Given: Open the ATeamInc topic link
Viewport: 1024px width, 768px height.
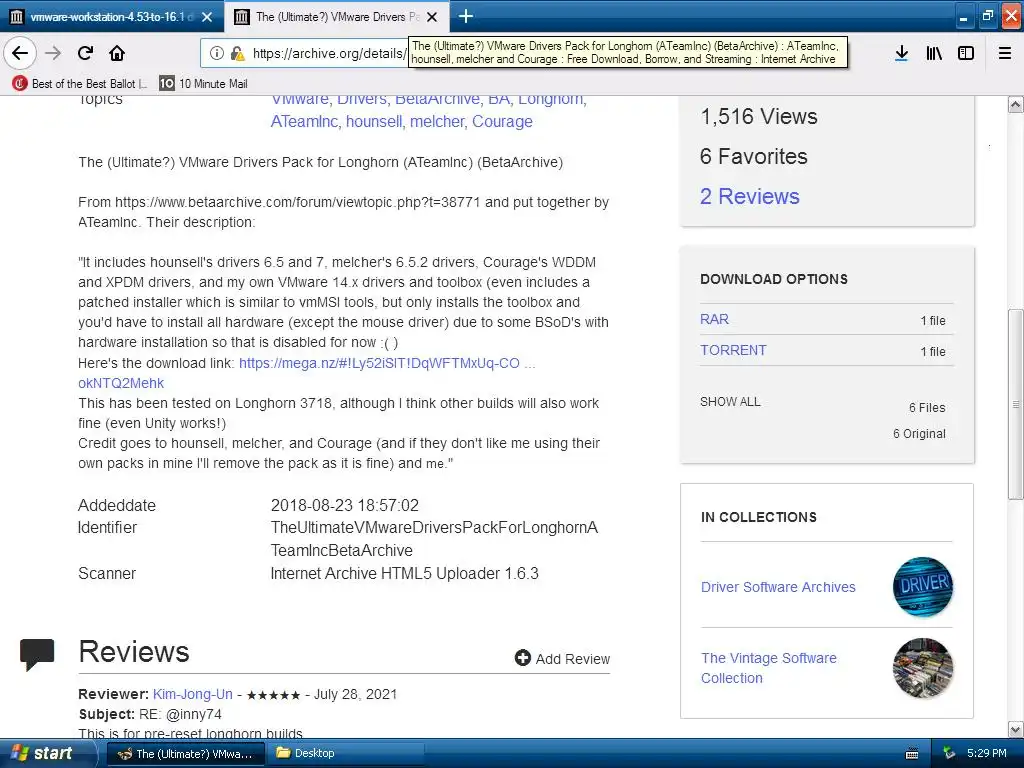Looking at the screenshot, I should [x=304, y=121].
